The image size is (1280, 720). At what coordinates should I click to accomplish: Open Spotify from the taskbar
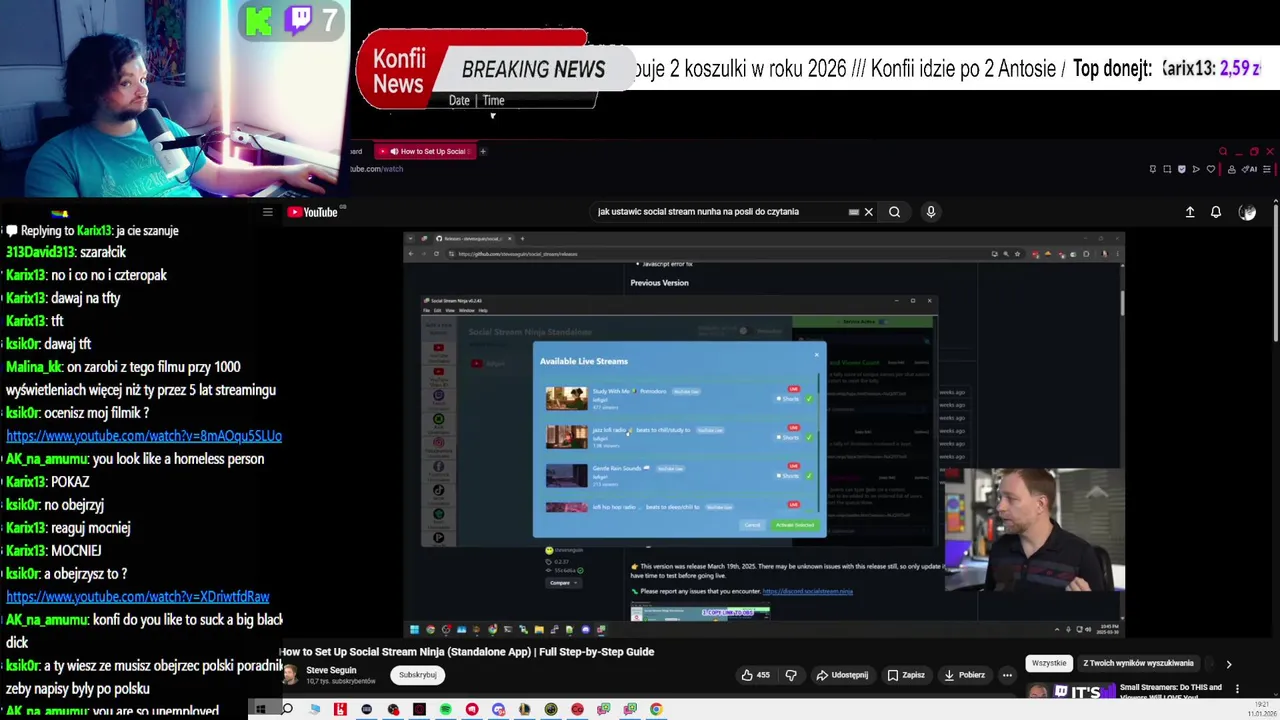coord(445,710)
